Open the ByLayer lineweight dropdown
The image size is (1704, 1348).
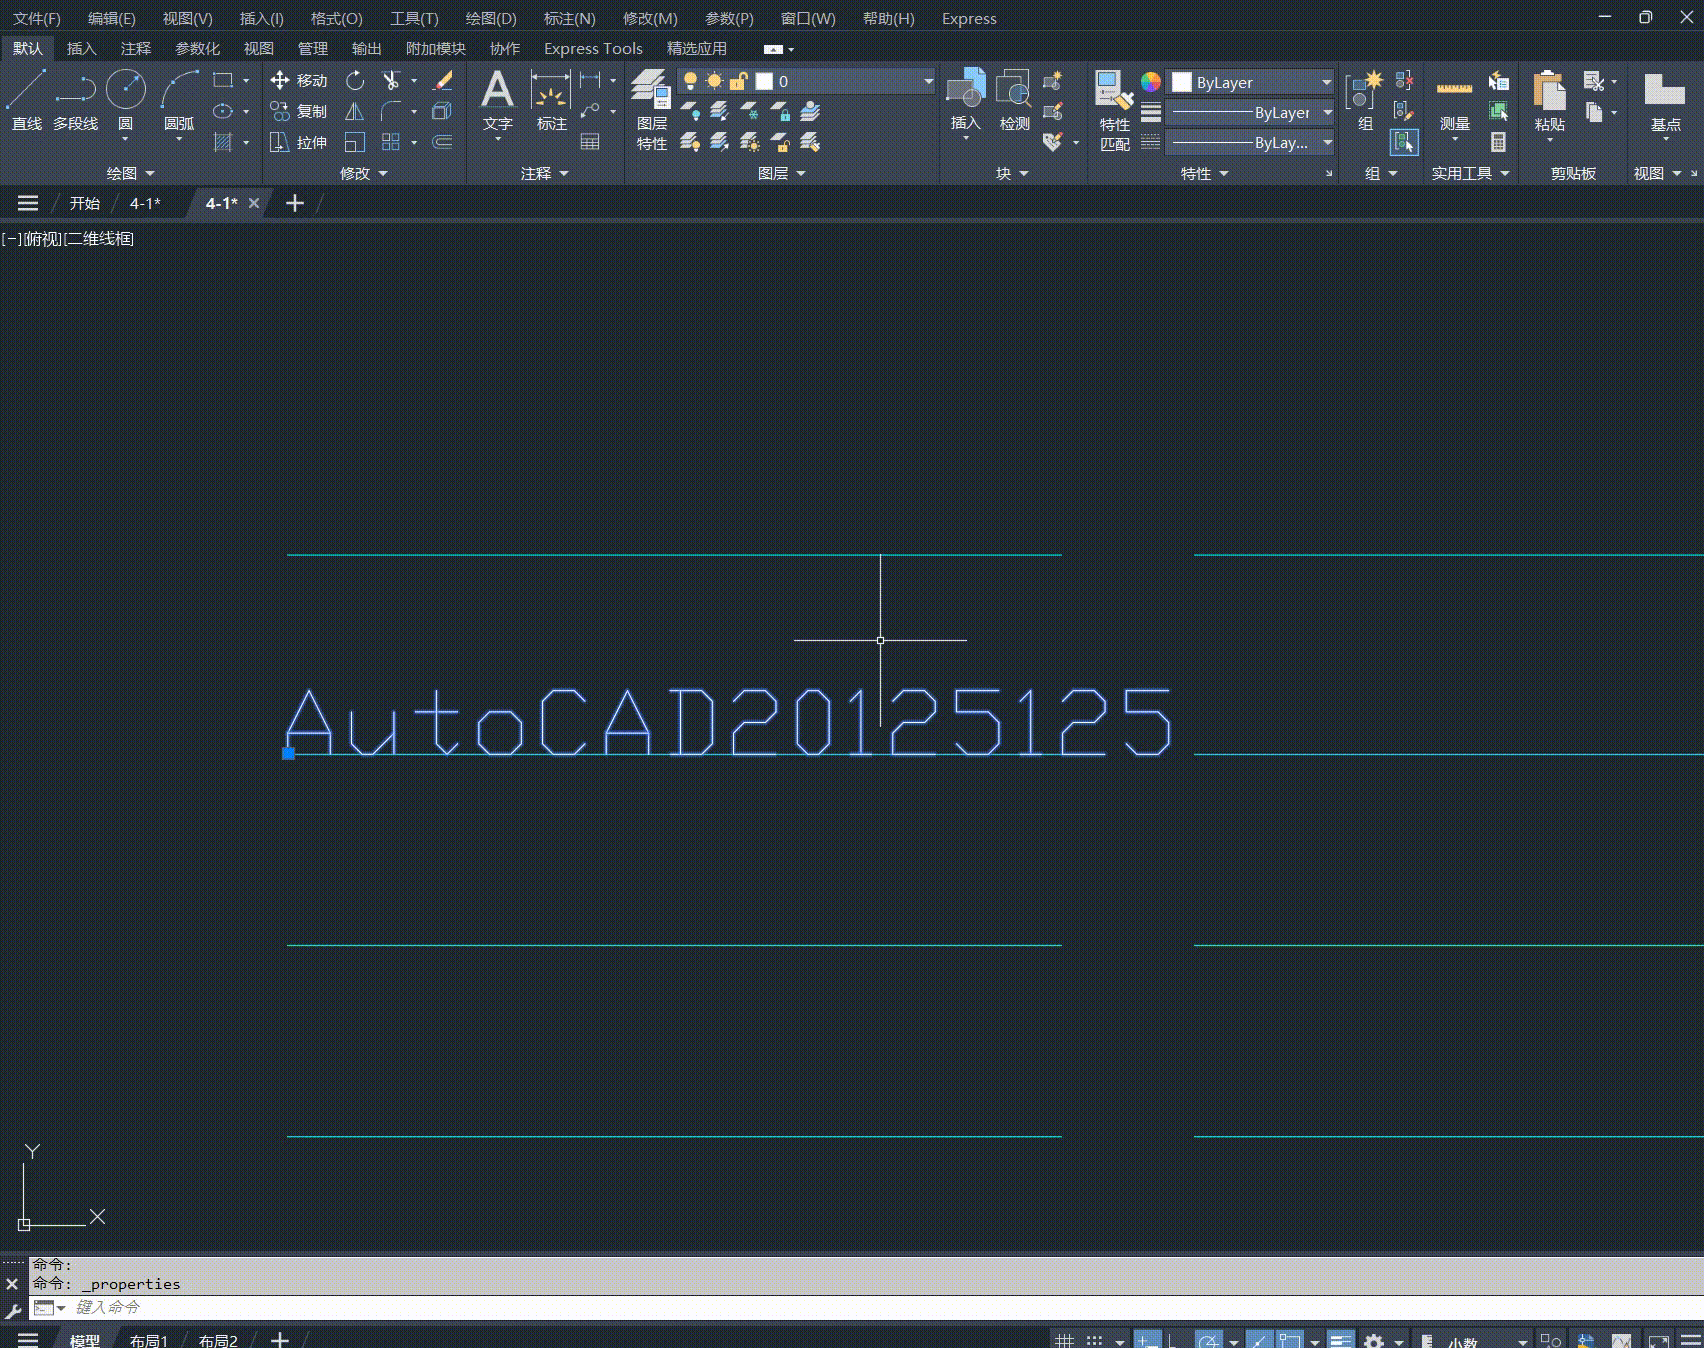tap(1251, 112)
